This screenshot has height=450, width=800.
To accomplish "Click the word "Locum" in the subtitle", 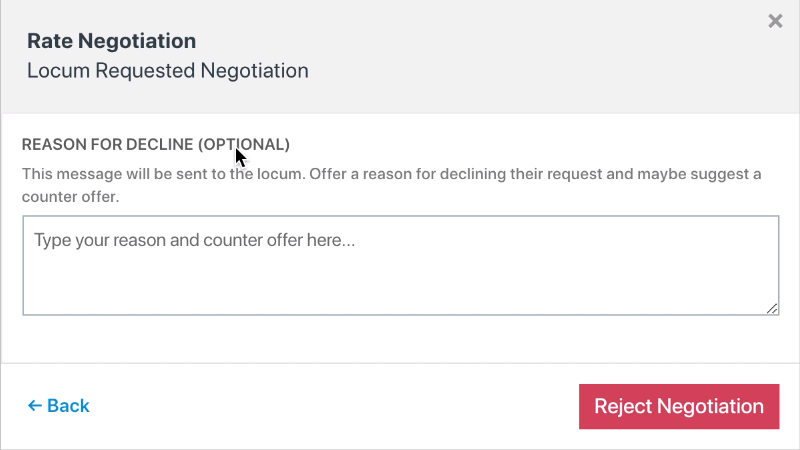I will 54,71.
